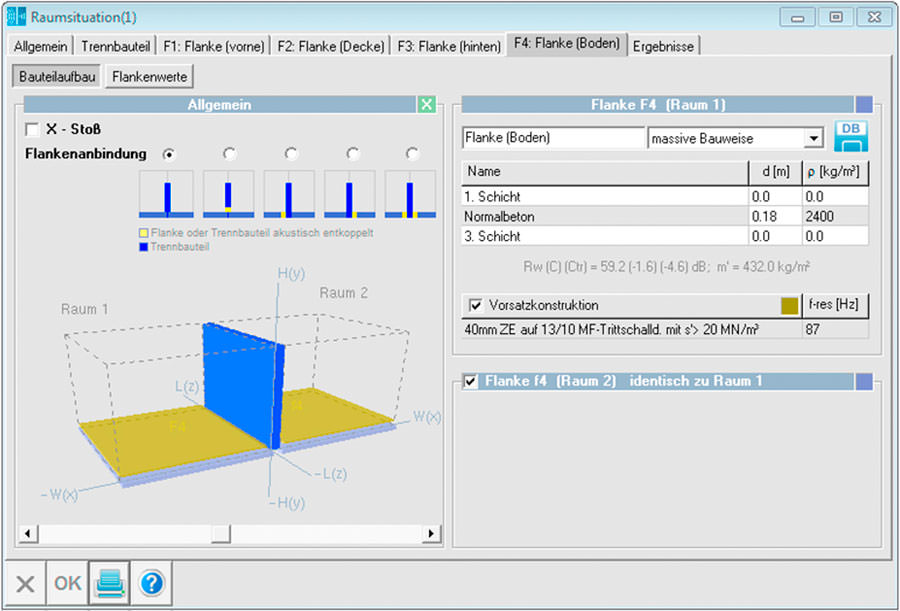
Task: Click the ρ [kg/m³] column header
Action: pos(835,172)
